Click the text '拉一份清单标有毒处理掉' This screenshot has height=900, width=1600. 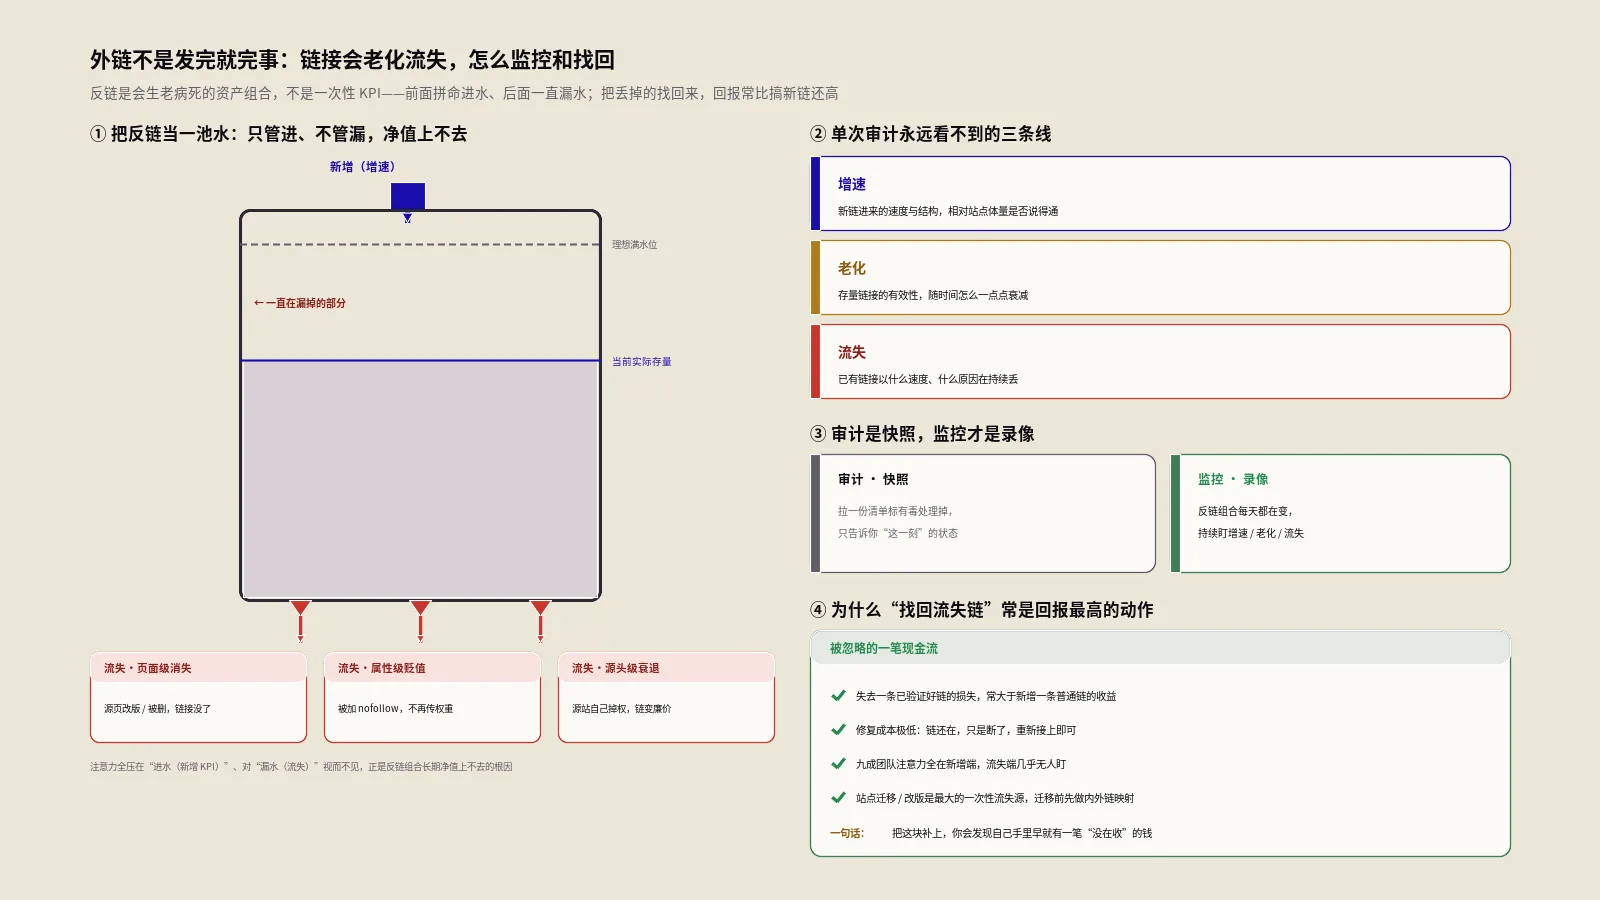click(x=895, y=511)
